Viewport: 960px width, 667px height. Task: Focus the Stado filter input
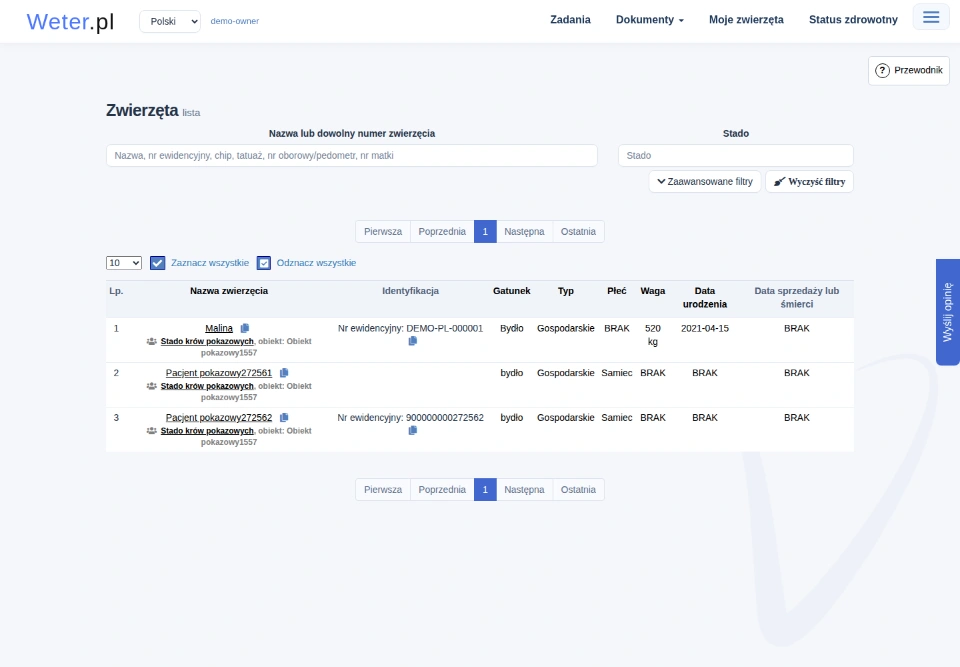[x=735, y=156]
